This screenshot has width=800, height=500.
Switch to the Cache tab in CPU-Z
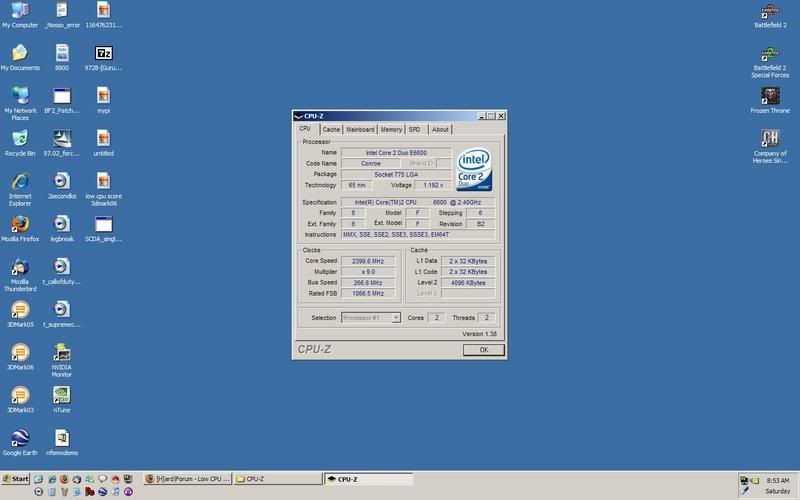pyautogui.click(x=331, y=130)
